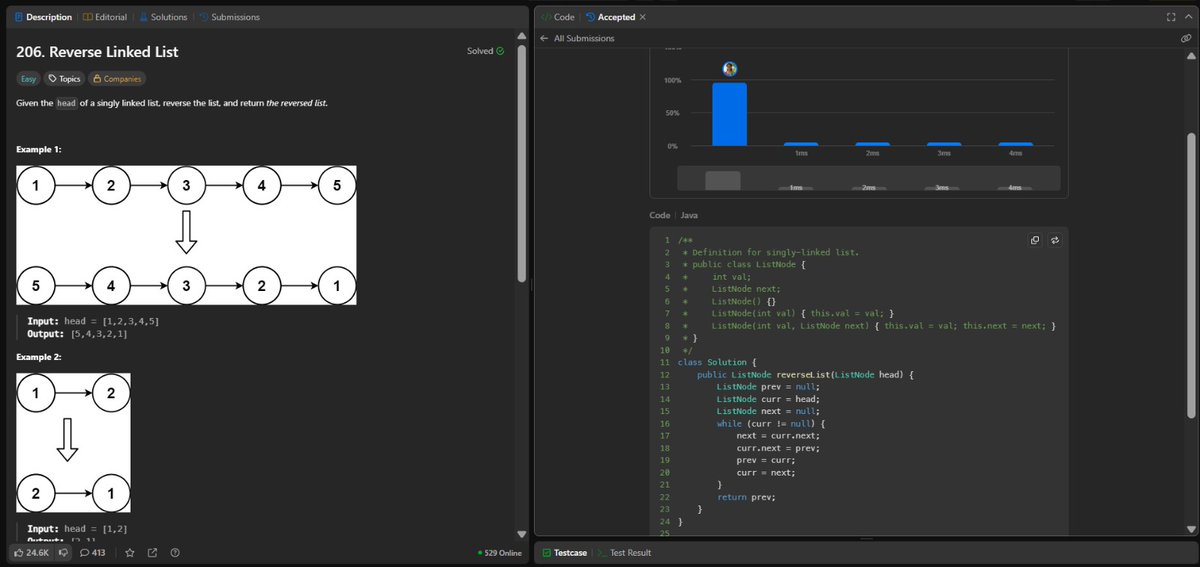Viewport: 1200px width, 567px height.
Task: Click the submission panel scroll-up arrow
Action: coord(1190,56)
